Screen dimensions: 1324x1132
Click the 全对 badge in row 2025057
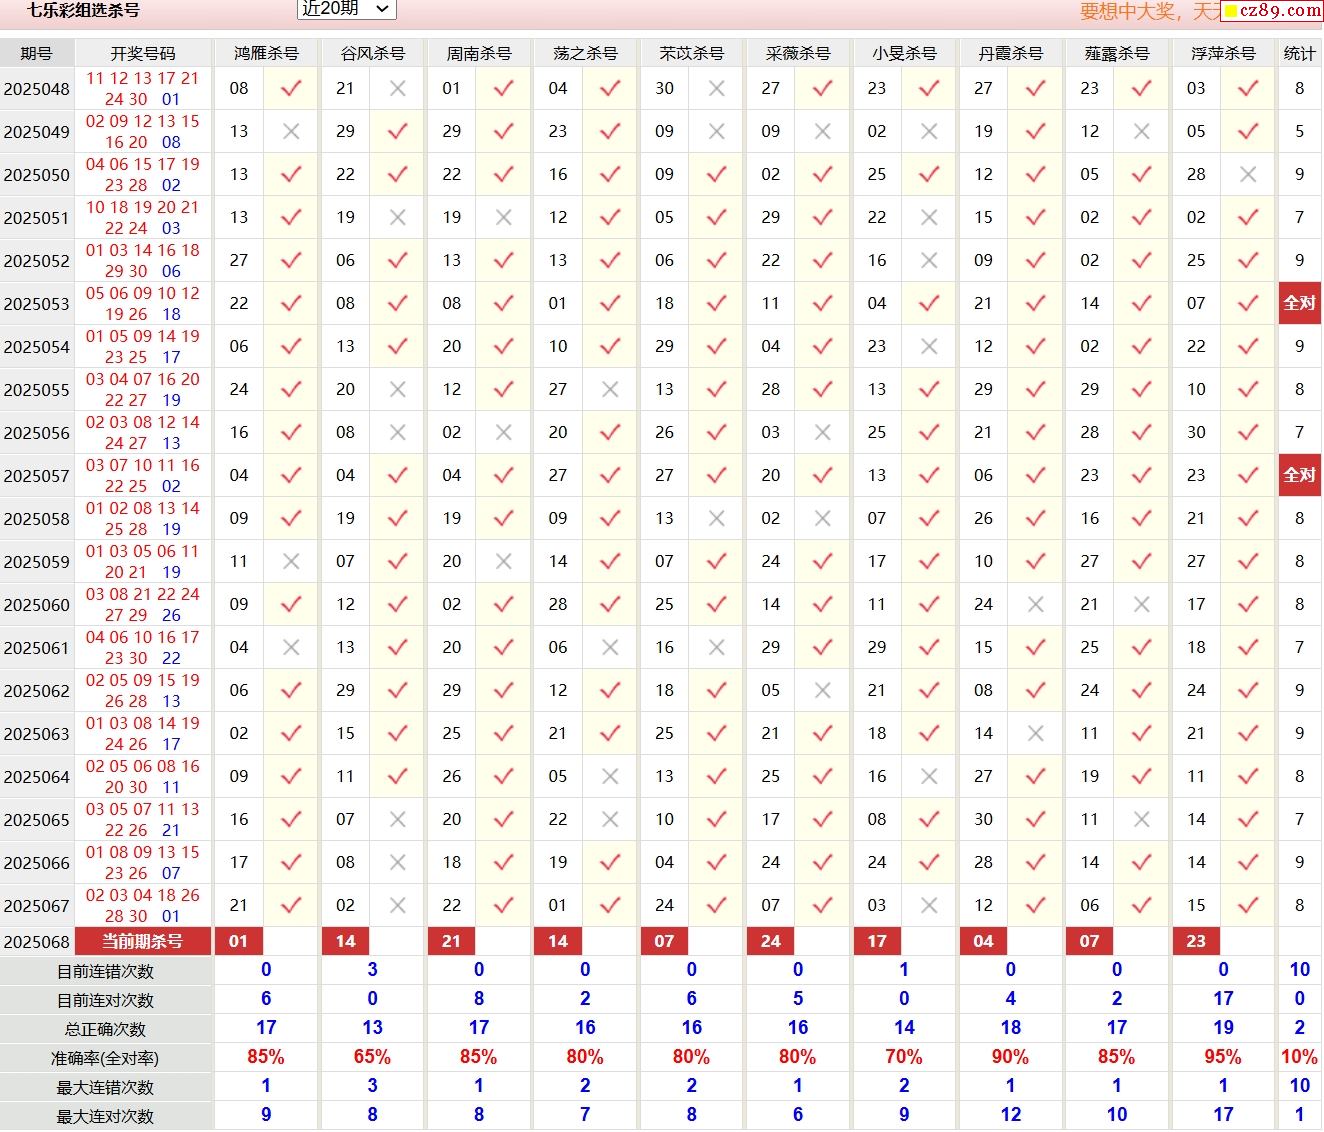(x=1299, y=475)
